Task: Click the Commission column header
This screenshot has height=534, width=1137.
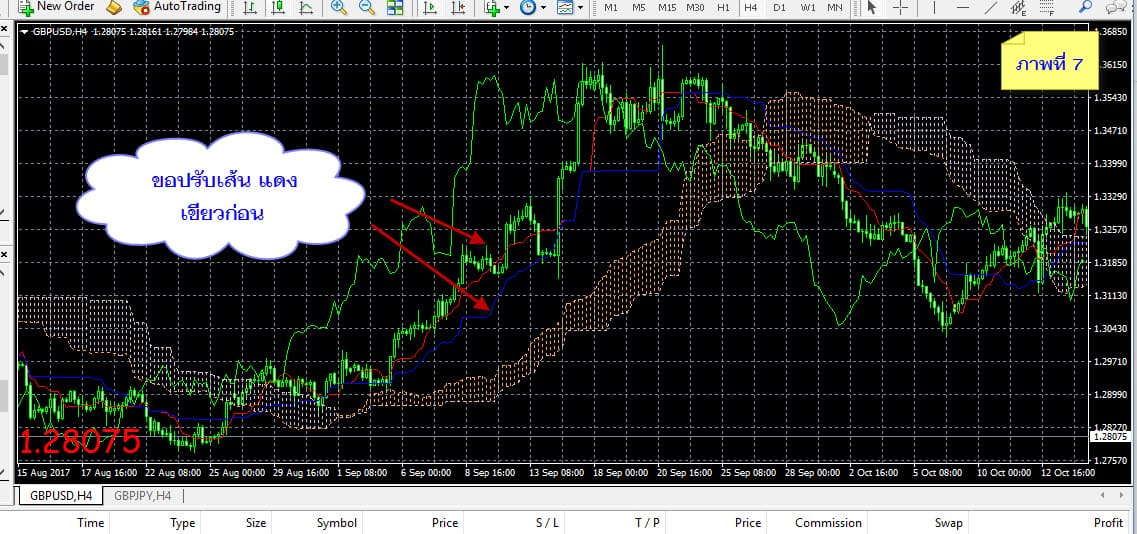Action: coord(828,522)
